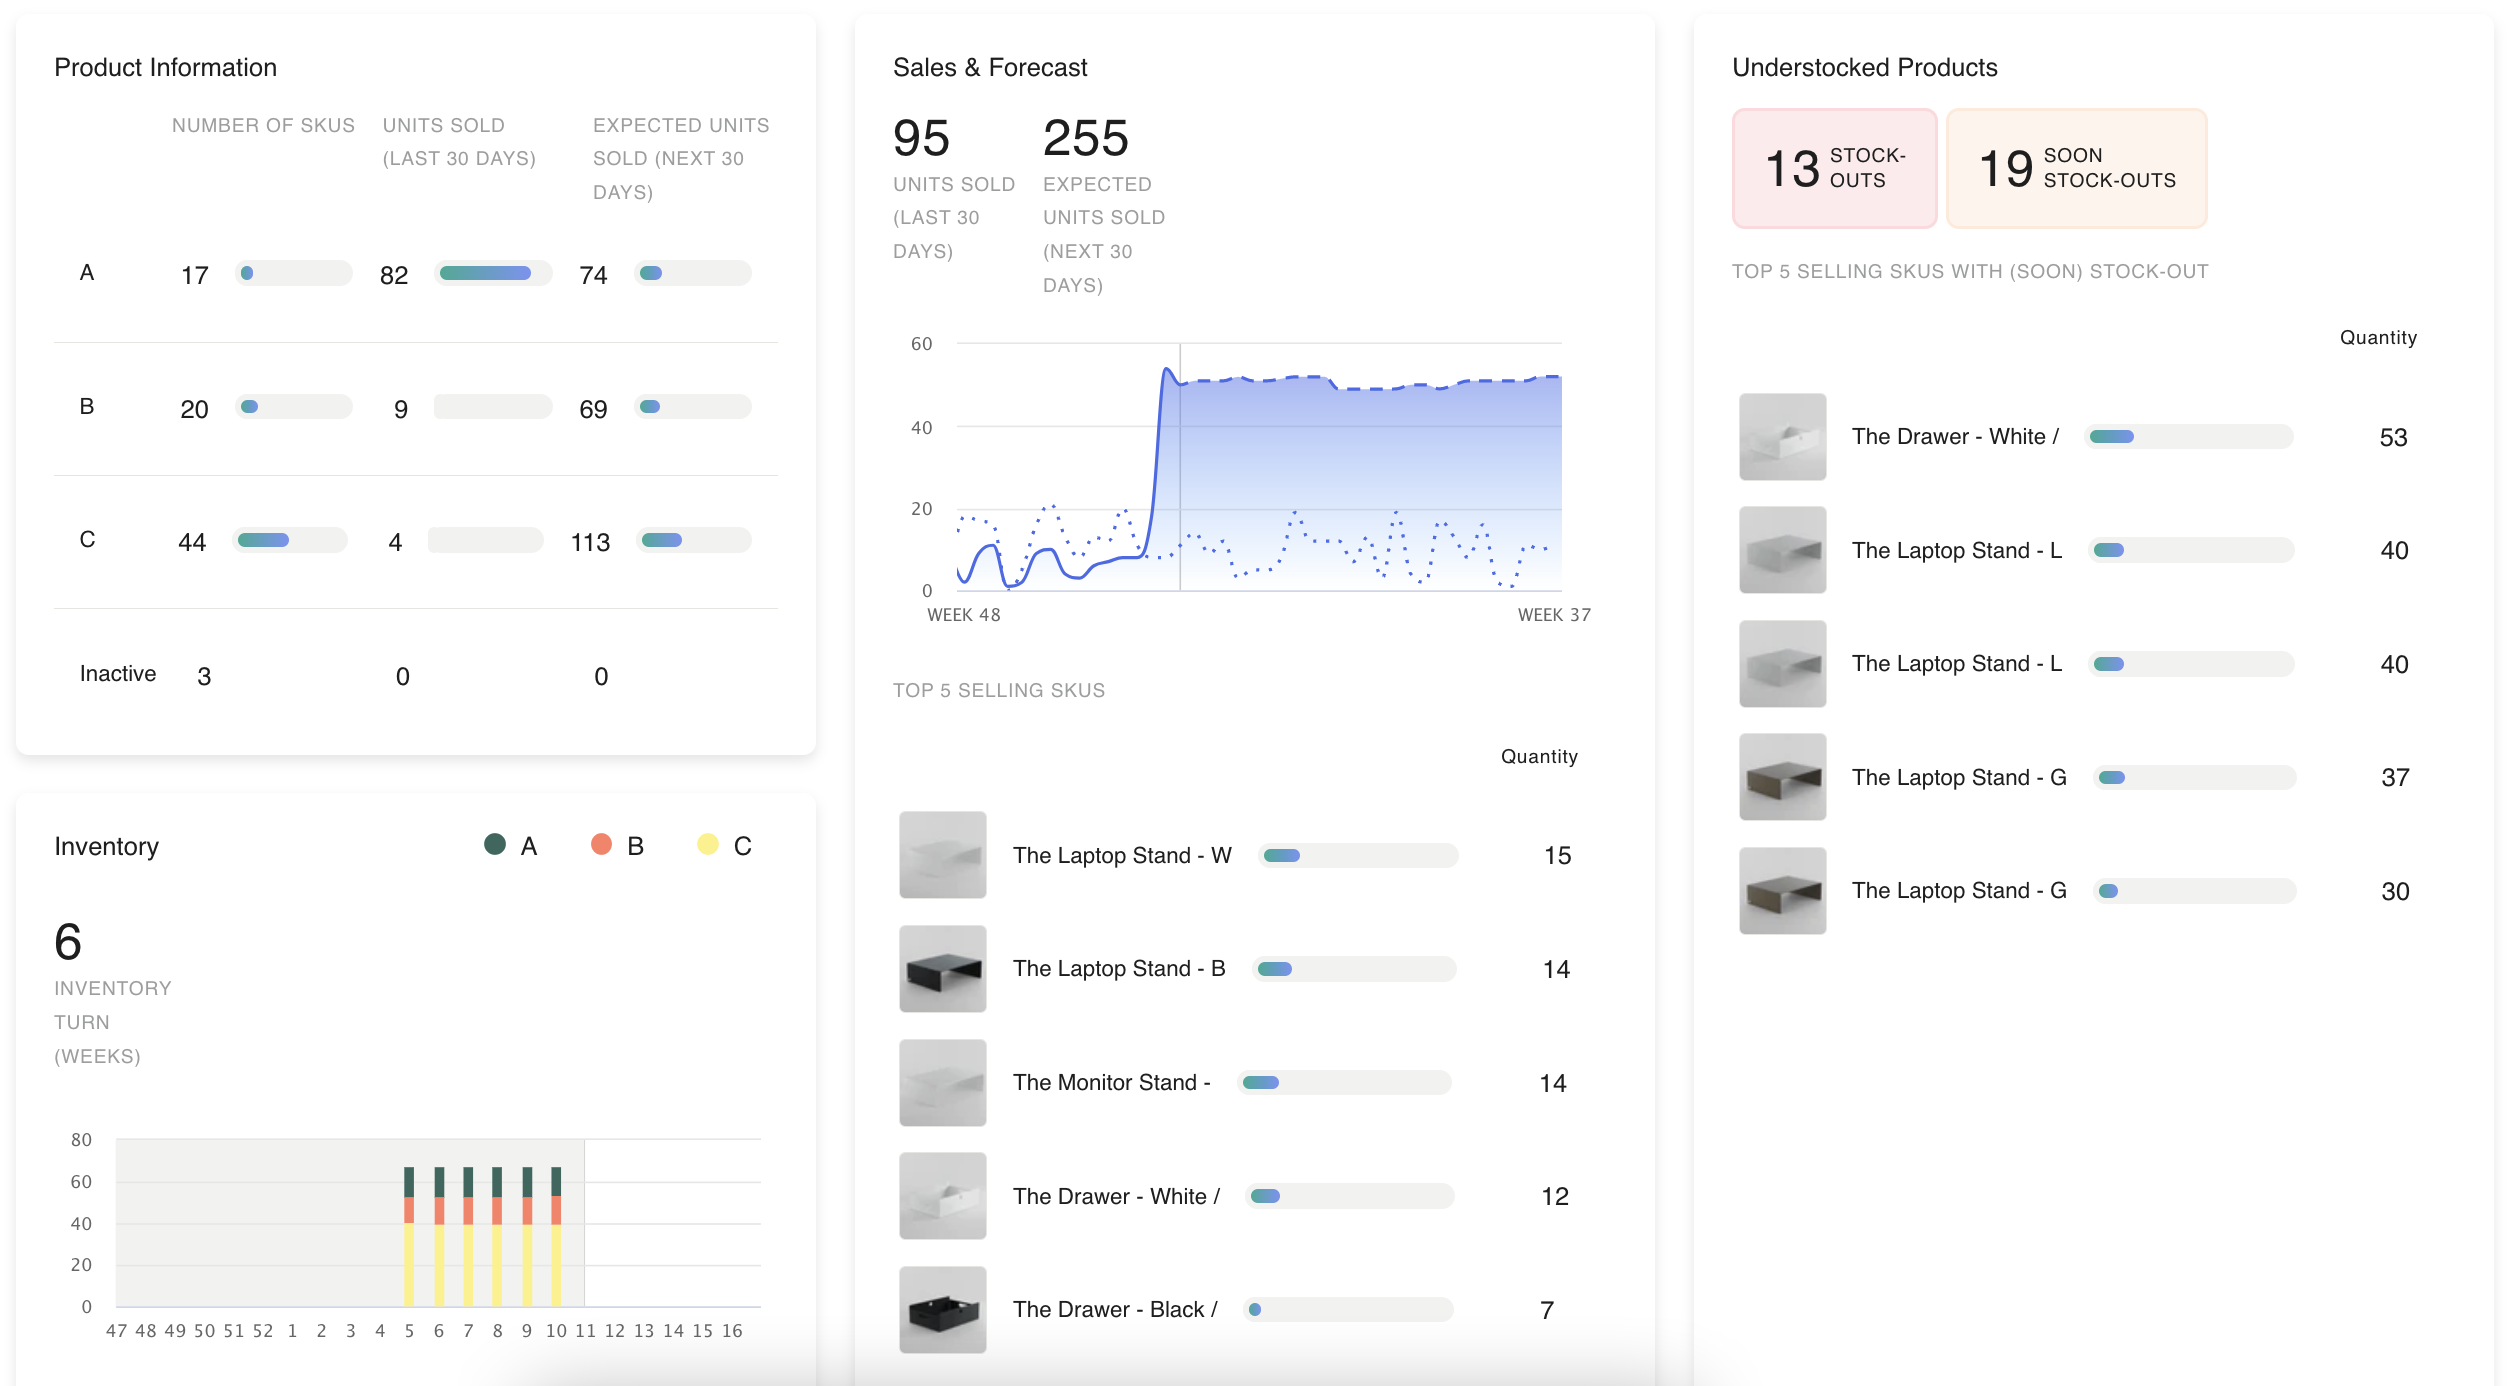Select the Inactive row label
2514x1386 pixels.
(118, 674)
